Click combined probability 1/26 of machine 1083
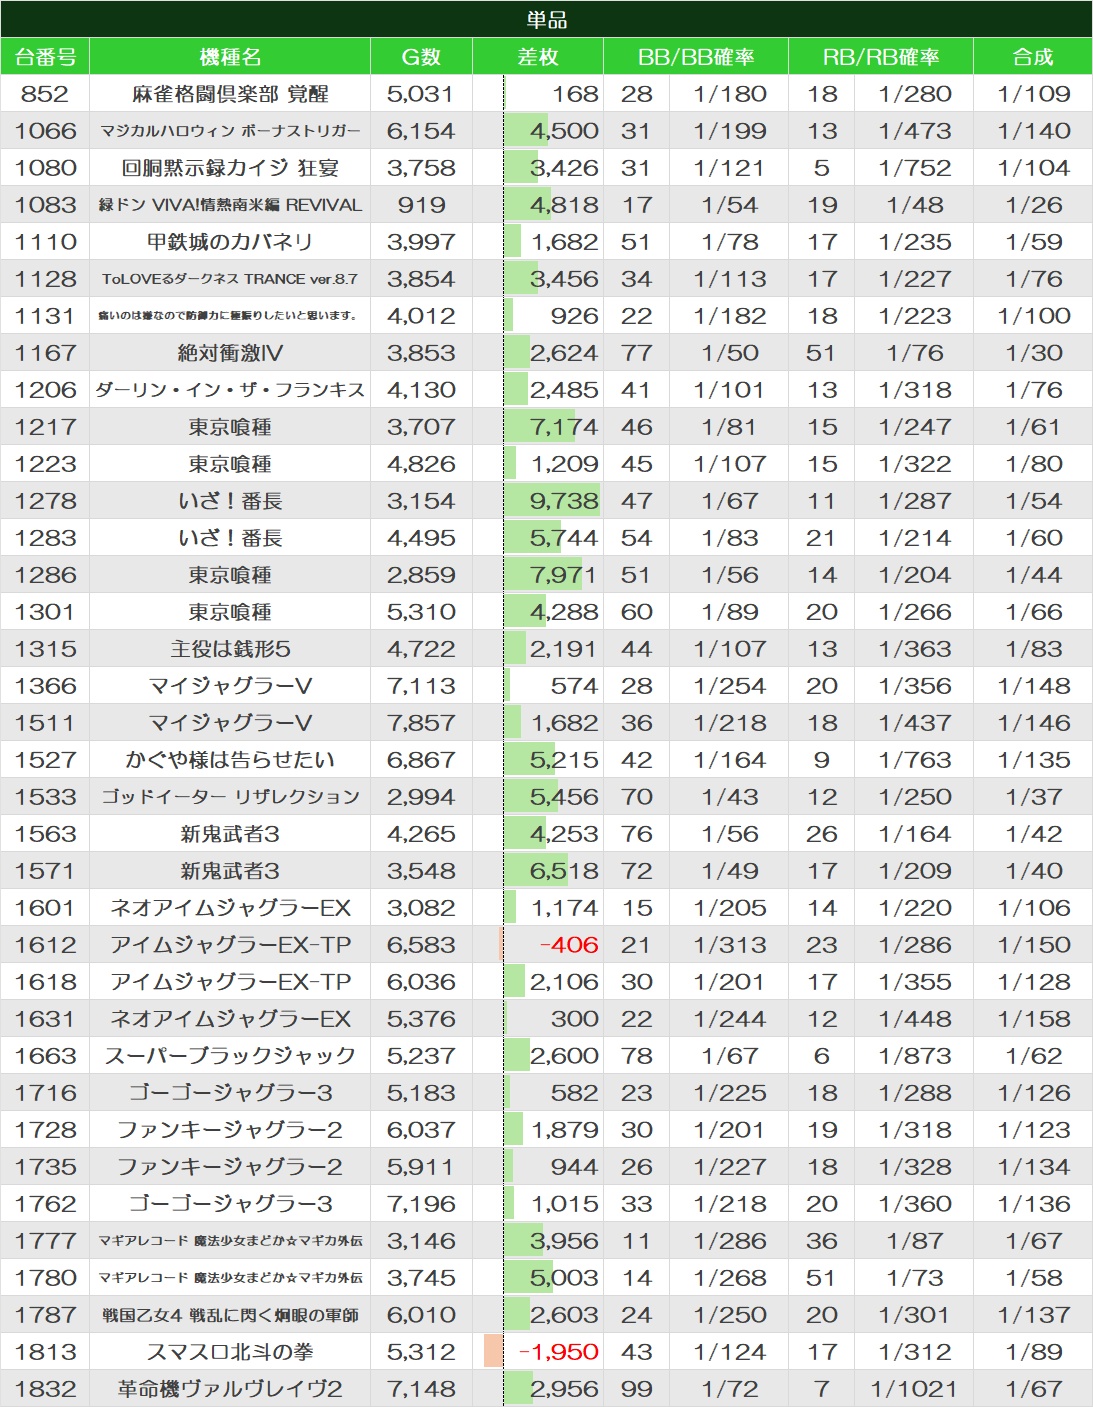The width and height of the screenshot is (1093, 1407). coord(1033,205)
